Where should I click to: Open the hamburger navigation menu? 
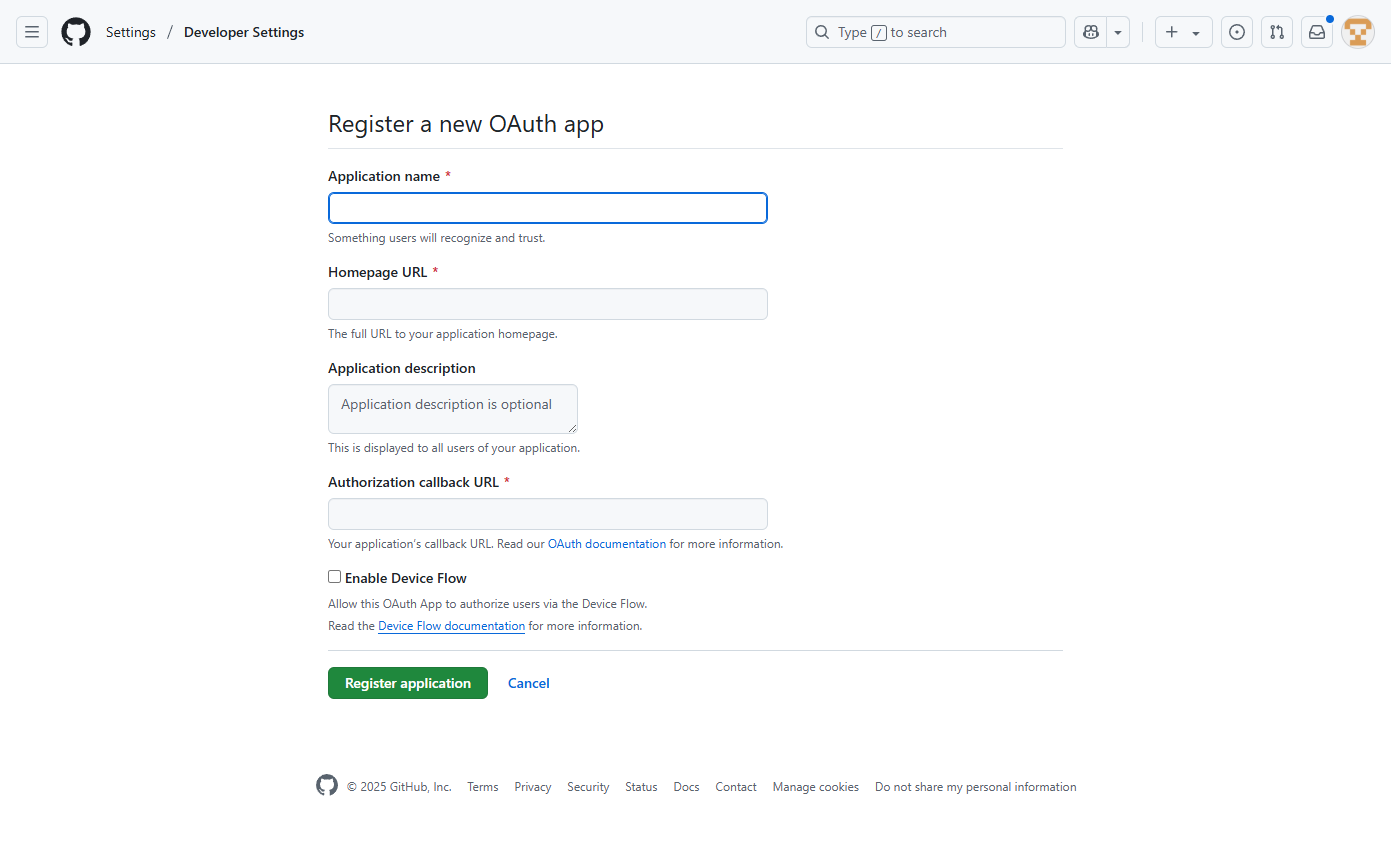click(x=32, y=32)
